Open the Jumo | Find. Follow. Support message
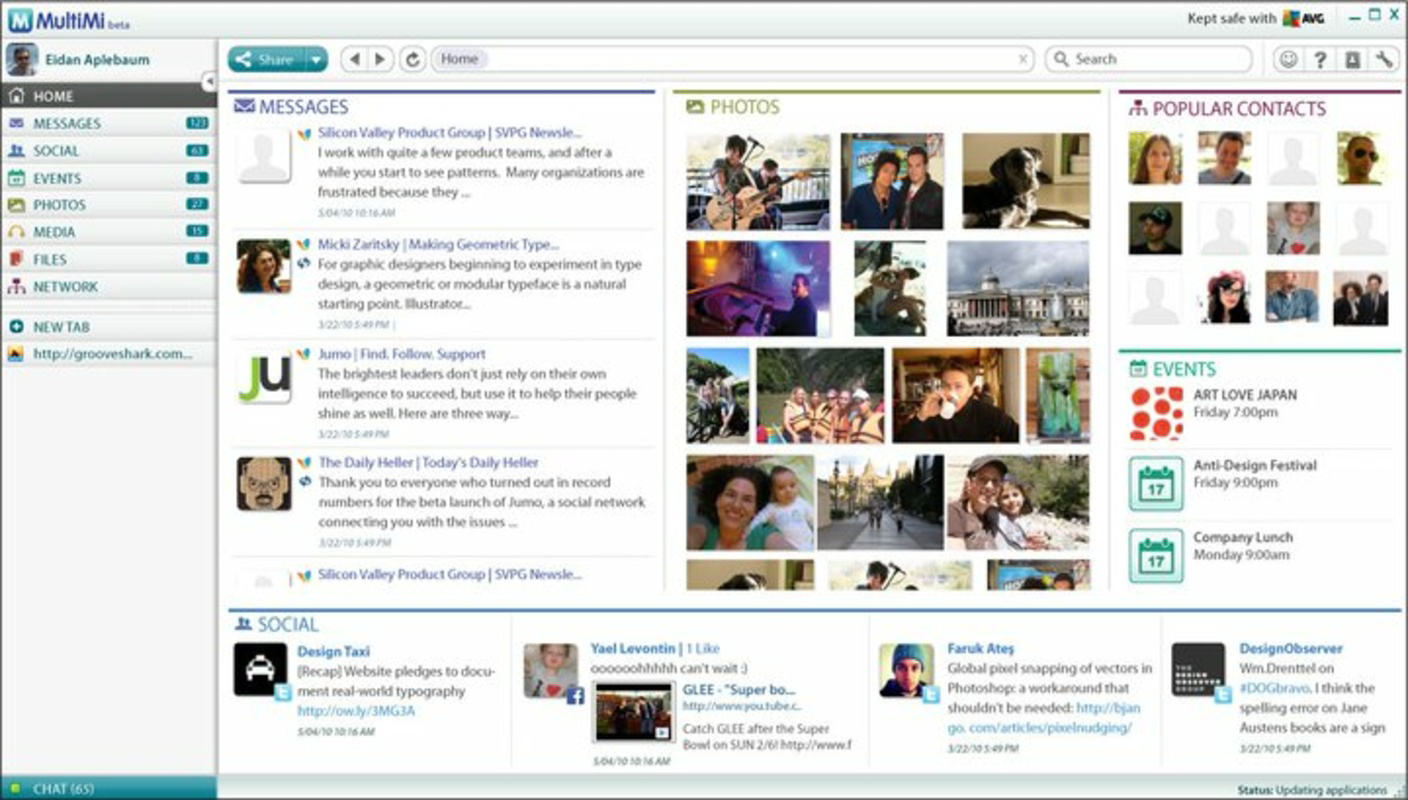Image resolution: width=1408 pixels, height=800 pixels. (402, 354)
